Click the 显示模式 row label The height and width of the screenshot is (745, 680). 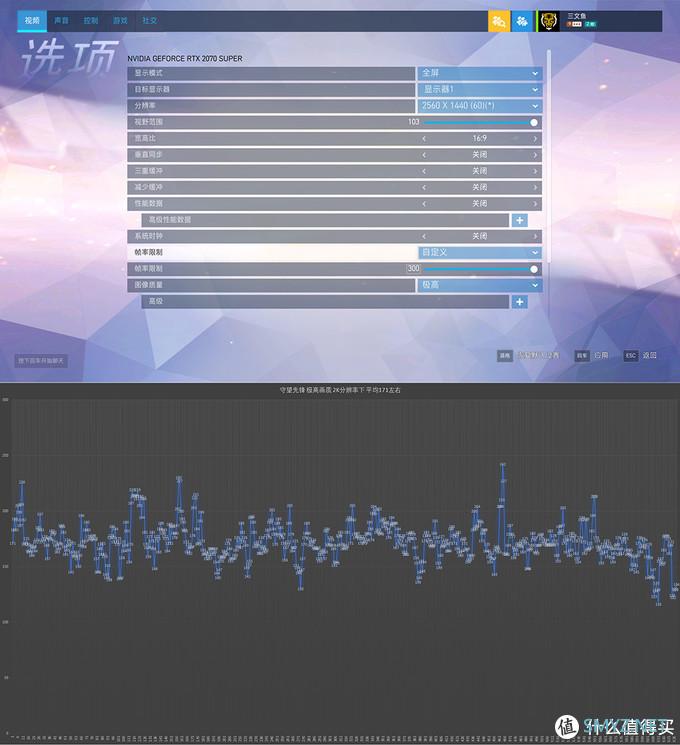(x=149, y=73)
